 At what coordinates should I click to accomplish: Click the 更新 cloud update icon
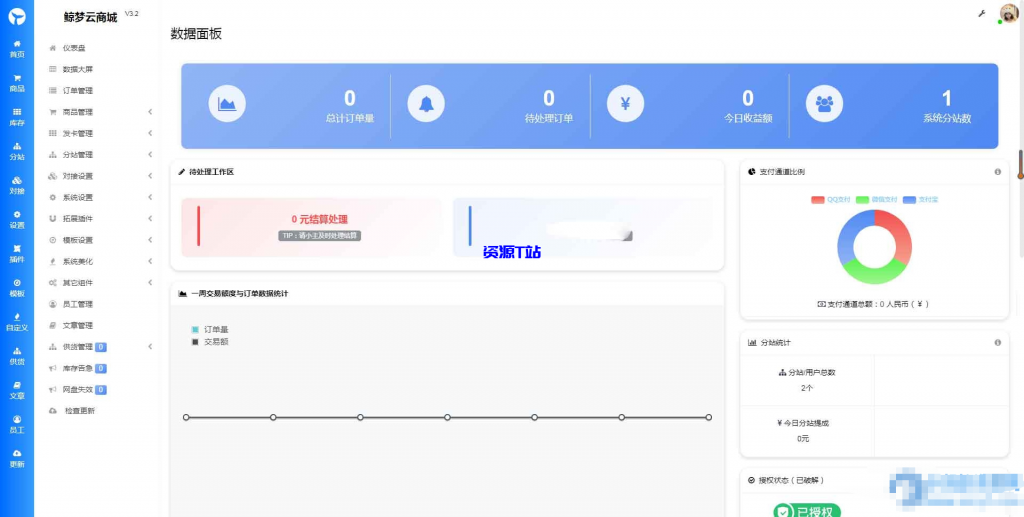[x=17, y=458]
